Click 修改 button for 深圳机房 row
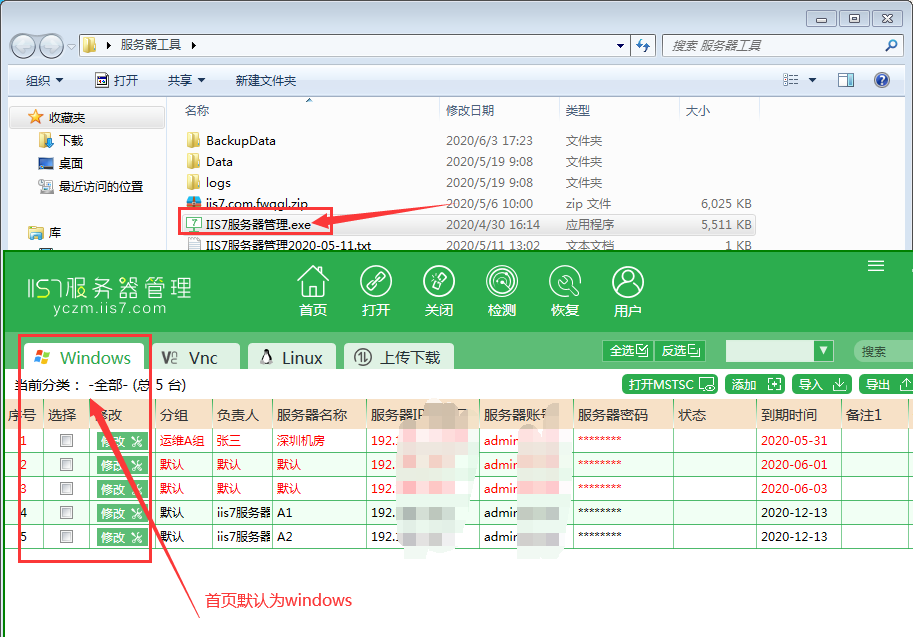This screenshot has height=637, width=913. [x=122, y=441]
